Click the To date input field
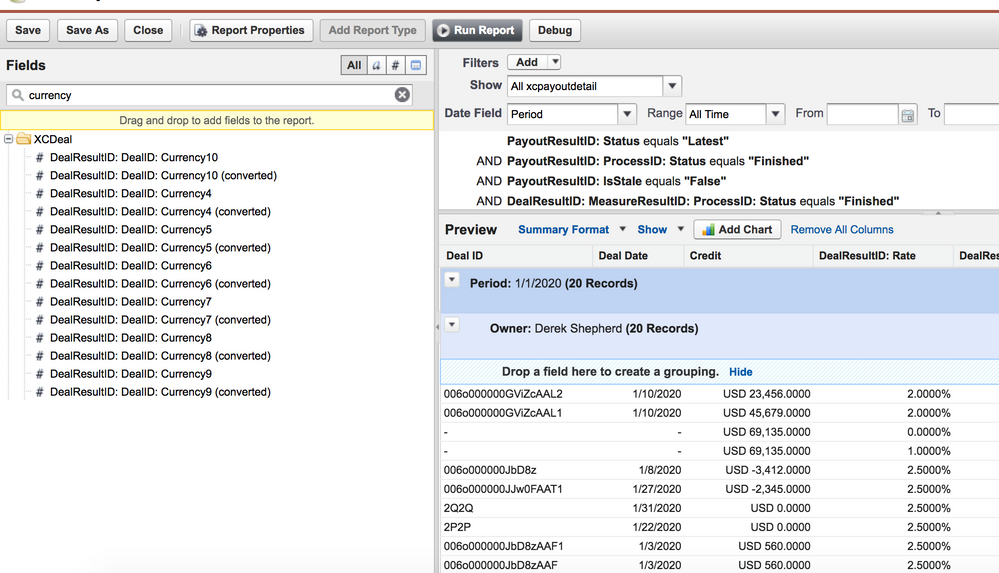The image size is (999, 573). (972, 115)
